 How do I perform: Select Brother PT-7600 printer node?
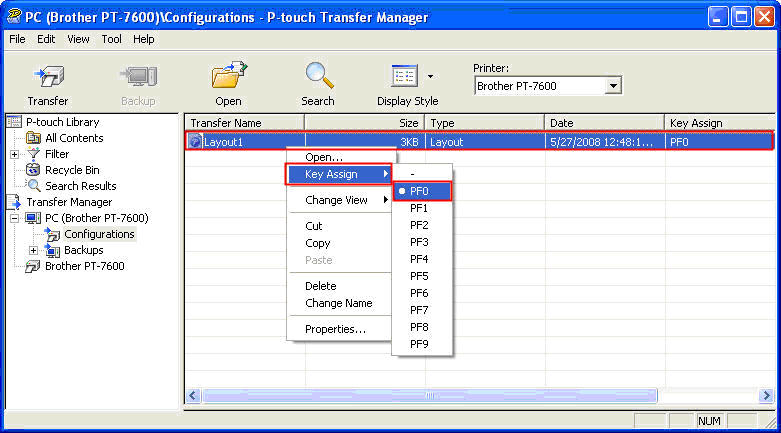[x=84, y=266]
